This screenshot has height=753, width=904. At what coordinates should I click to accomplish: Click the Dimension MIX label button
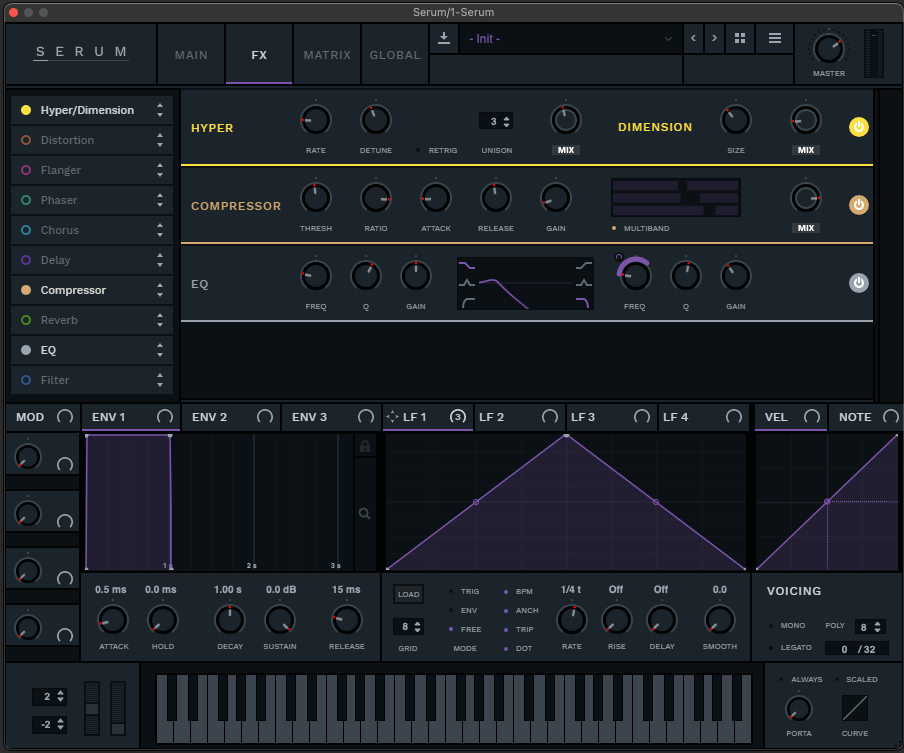click(805, 150)
